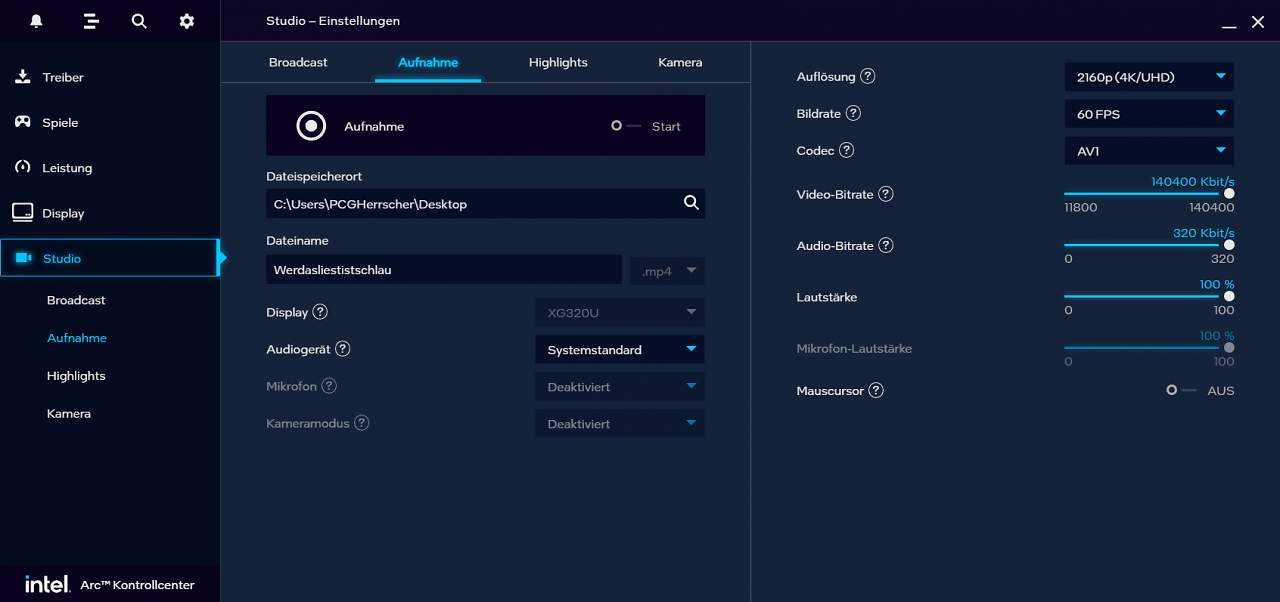Toggle the recording Start switch
The image size is (1280, 602).
(626, 126)
